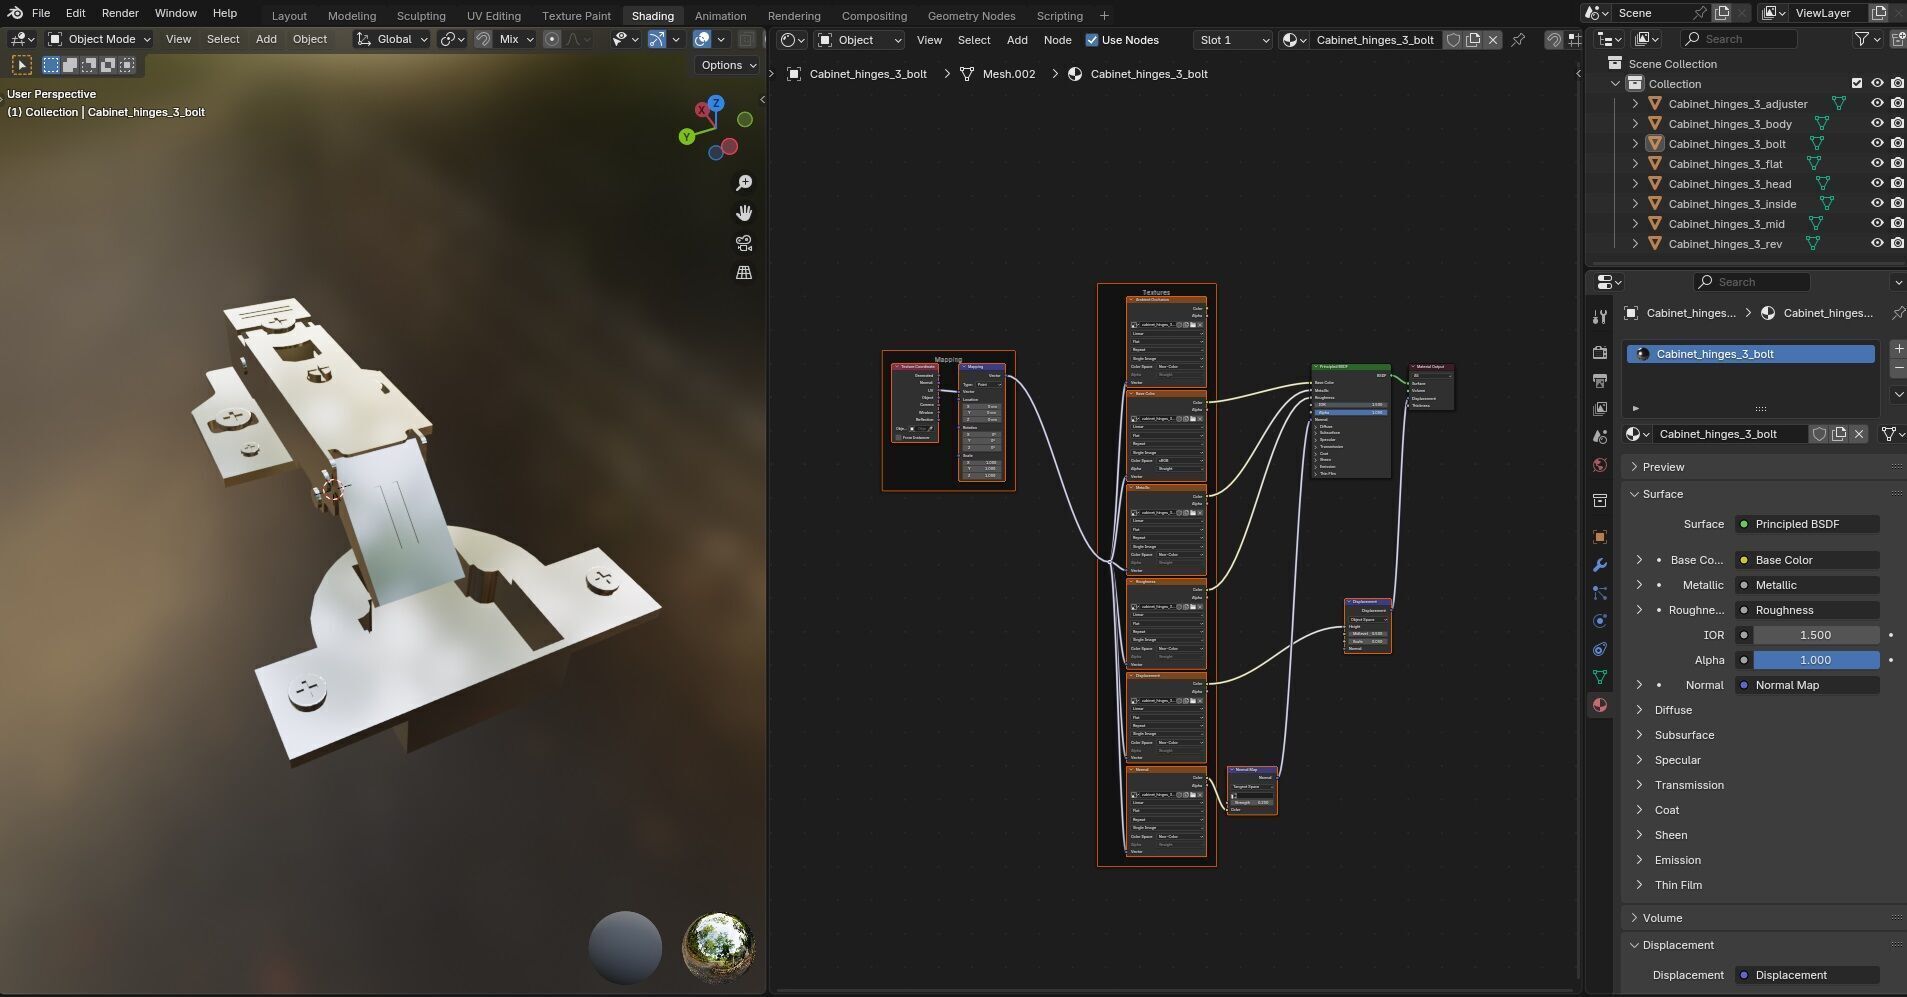Toggle proportional editing in the viewport header
This screenshot has height=997, width=1907.
(x=552, y=39)
